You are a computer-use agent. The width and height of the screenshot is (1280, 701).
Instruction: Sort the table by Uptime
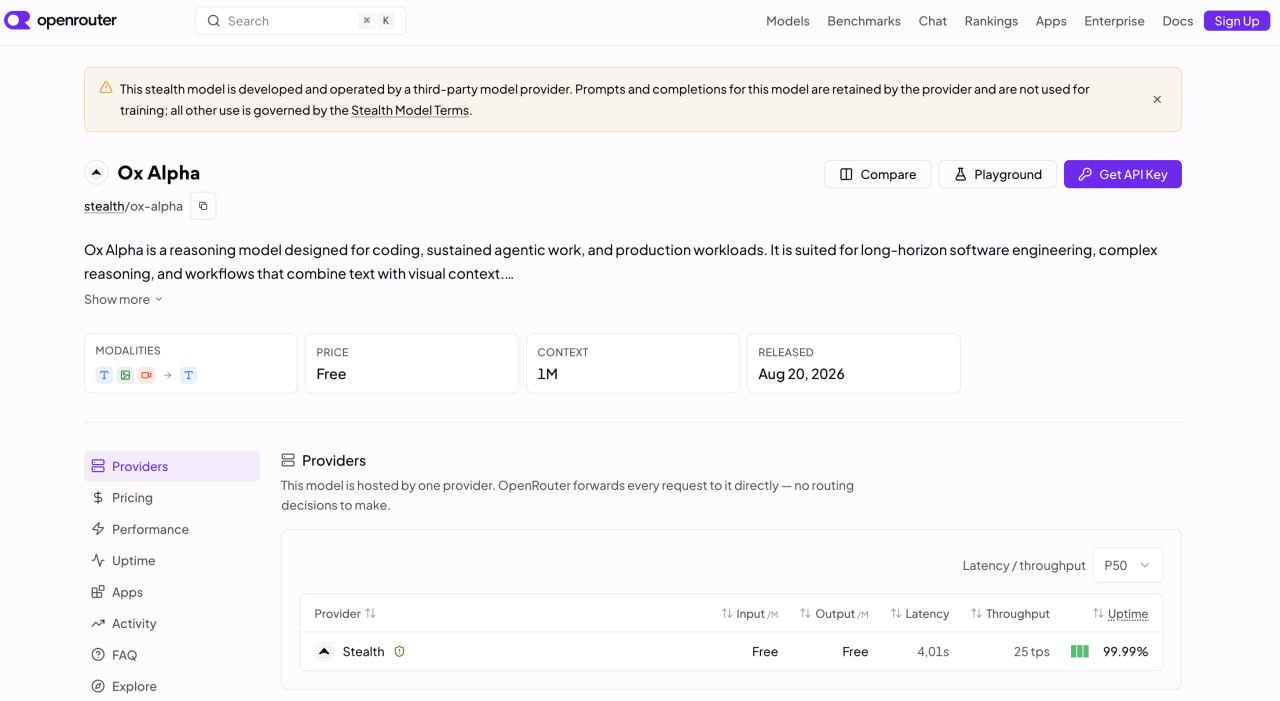click(1120, 613)
